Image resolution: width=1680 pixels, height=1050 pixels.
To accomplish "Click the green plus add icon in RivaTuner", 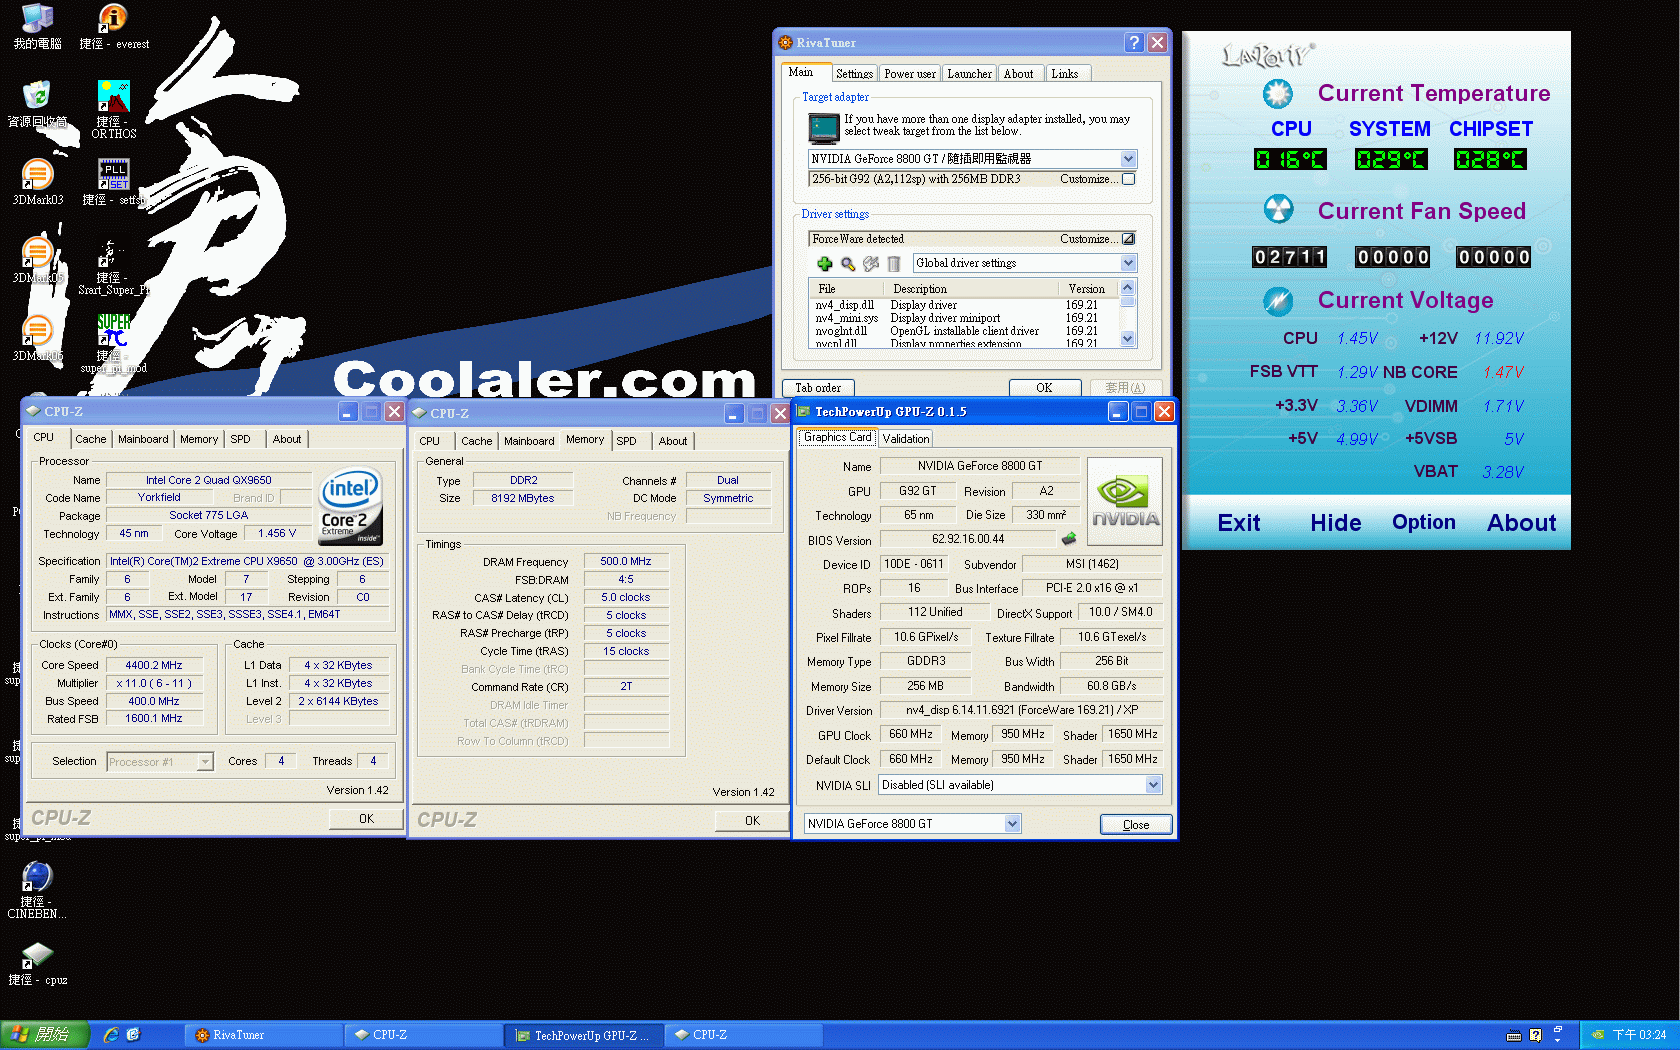I will tap(824, 264).
